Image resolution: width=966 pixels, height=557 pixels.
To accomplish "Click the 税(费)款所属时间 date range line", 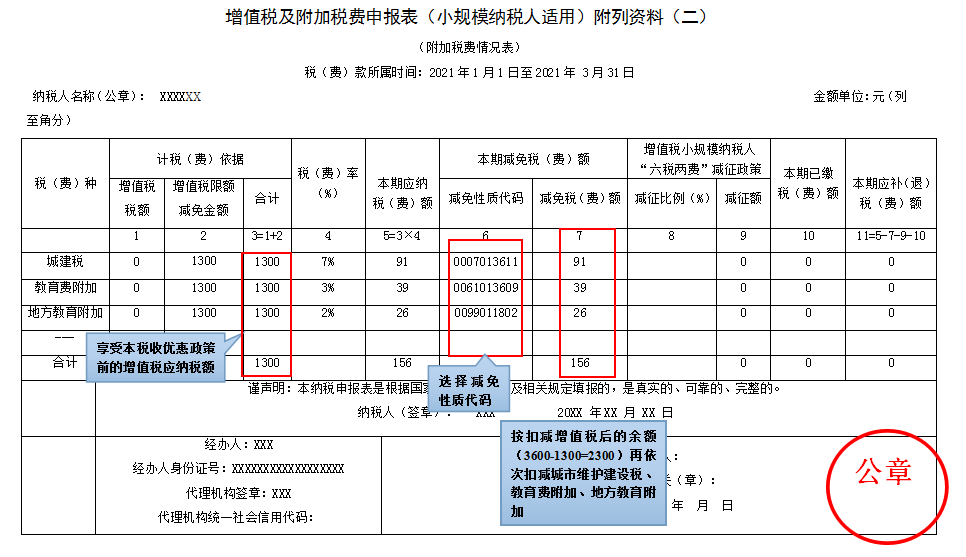I will coord(469,73).
